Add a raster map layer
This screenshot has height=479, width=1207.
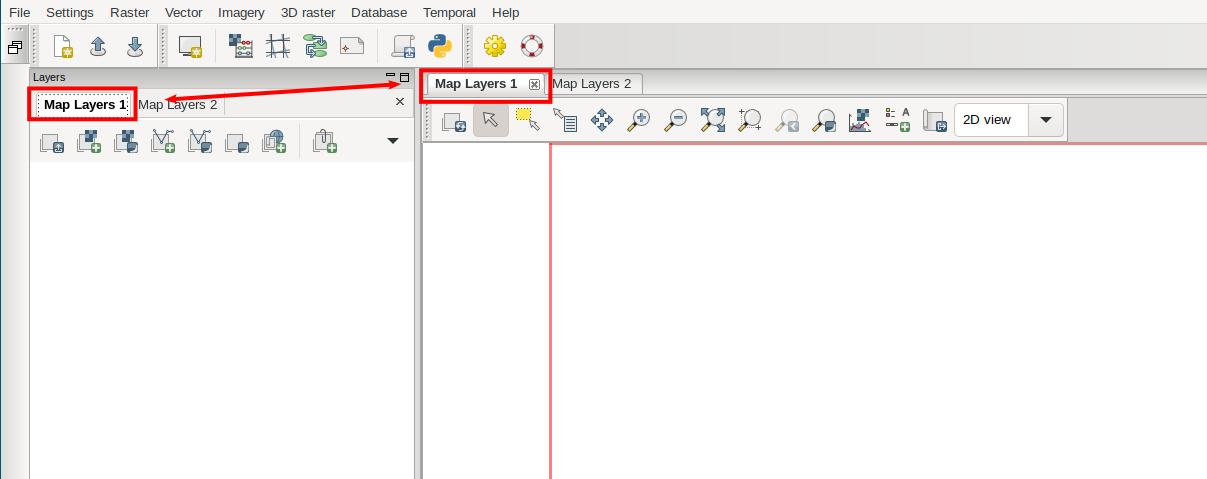click(x=89, y=142)
